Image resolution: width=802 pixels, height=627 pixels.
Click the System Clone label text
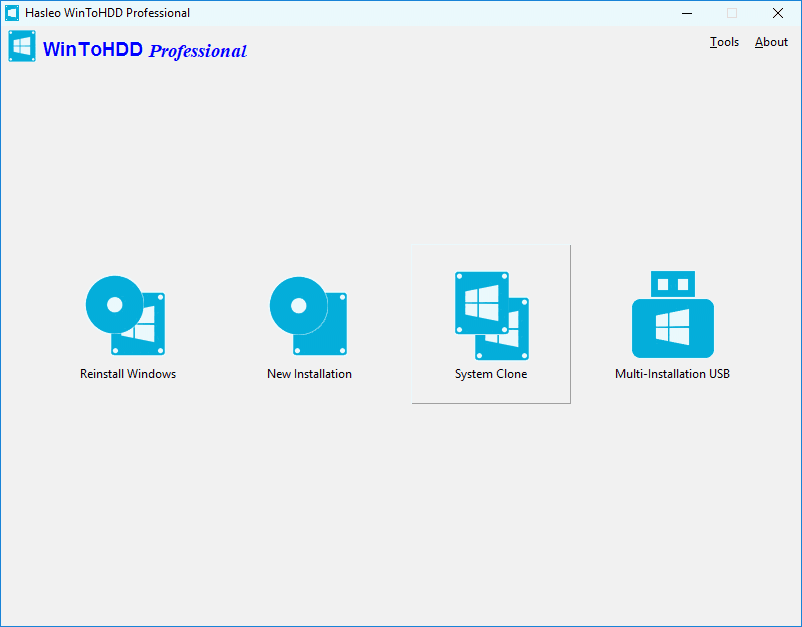coord(491,373)
